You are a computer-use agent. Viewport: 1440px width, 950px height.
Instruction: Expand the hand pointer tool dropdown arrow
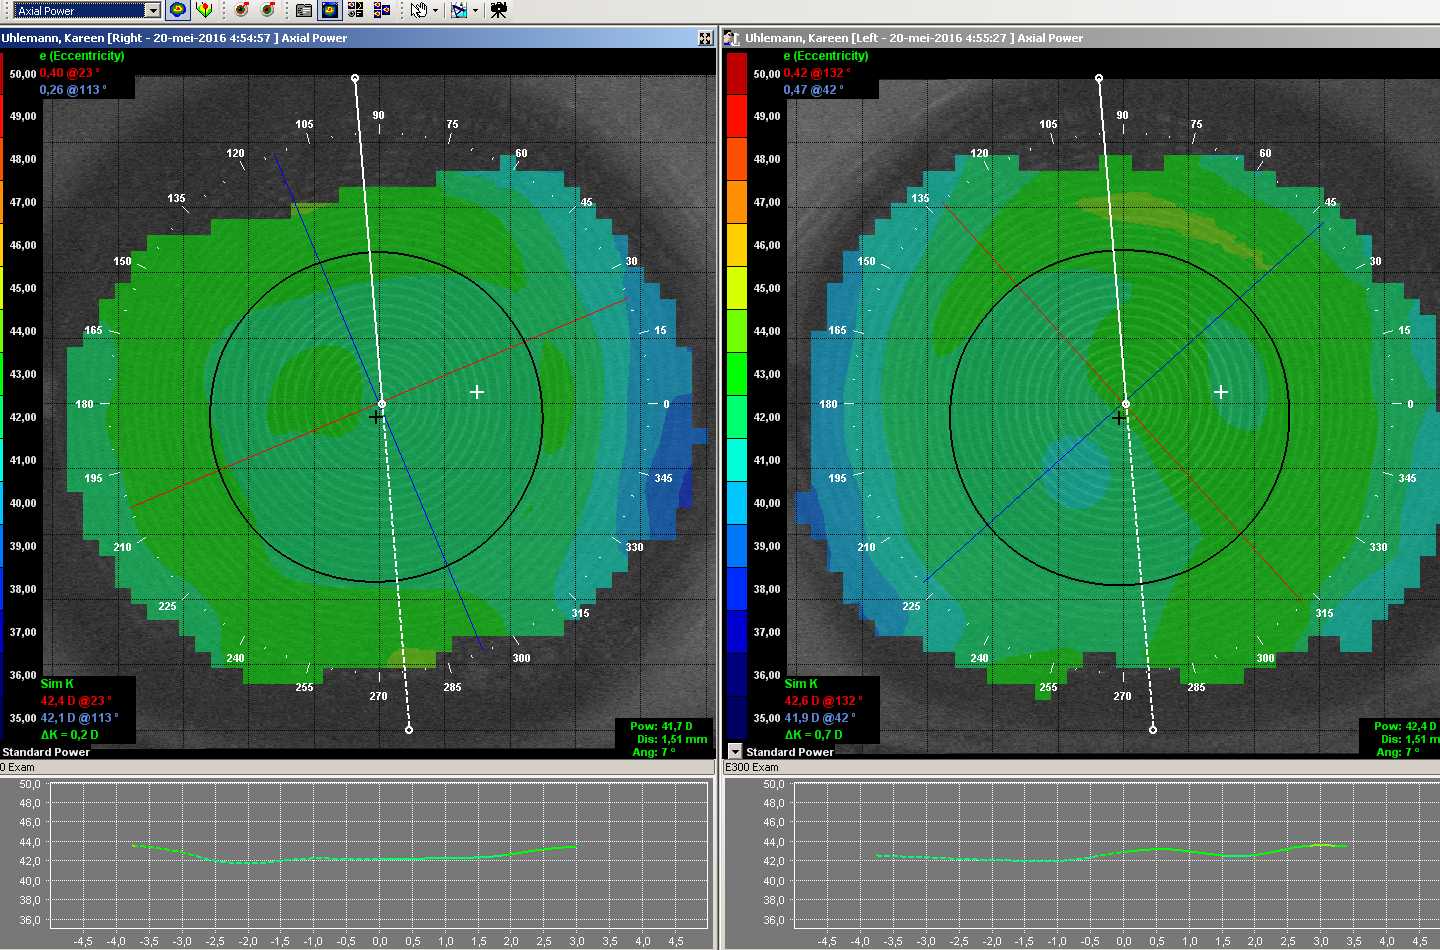pyautogui.click(x=435, y=11)
